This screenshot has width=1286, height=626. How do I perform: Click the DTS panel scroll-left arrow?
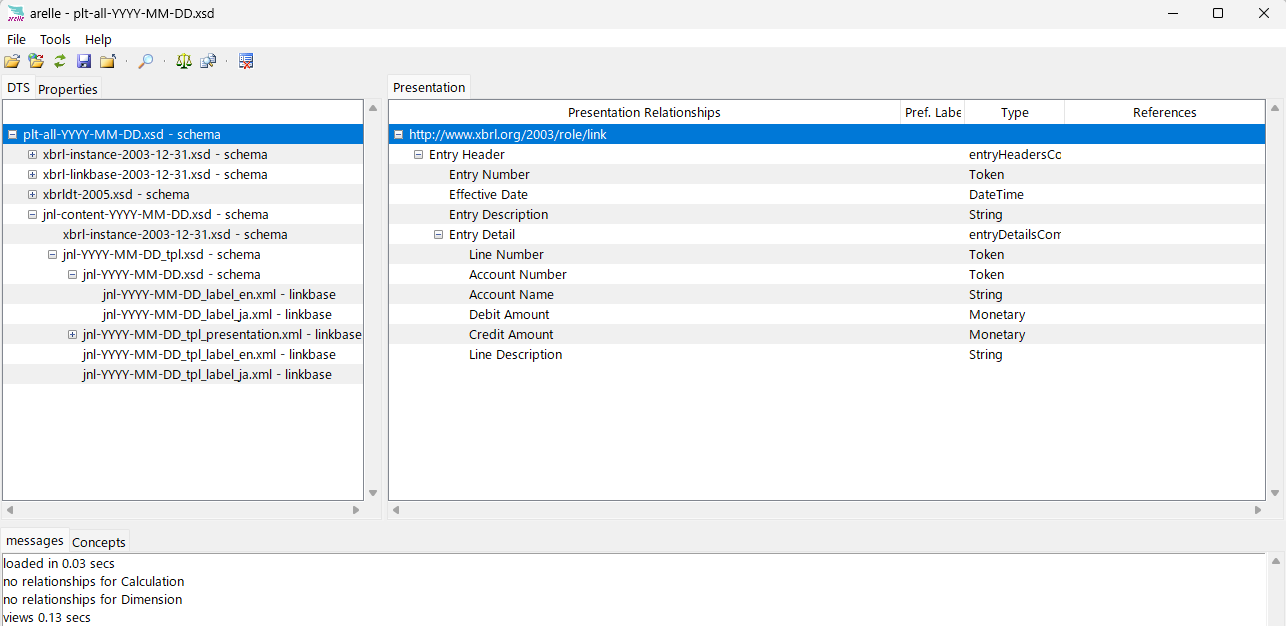[9, 510]
